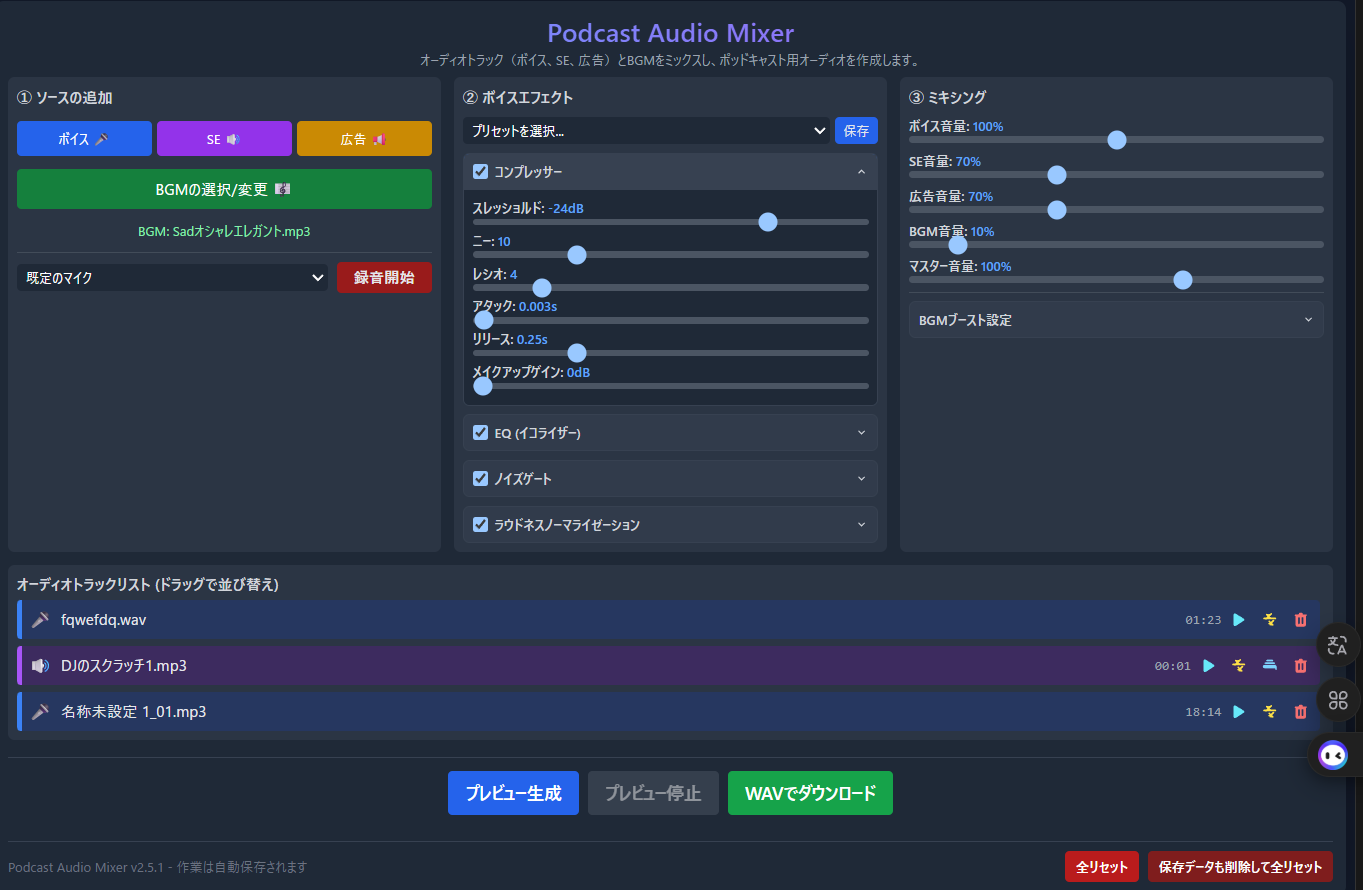Expand the EQ (イコライザー) section chevron
This screenshot has height=890, width=1363.
click(861, 433)
